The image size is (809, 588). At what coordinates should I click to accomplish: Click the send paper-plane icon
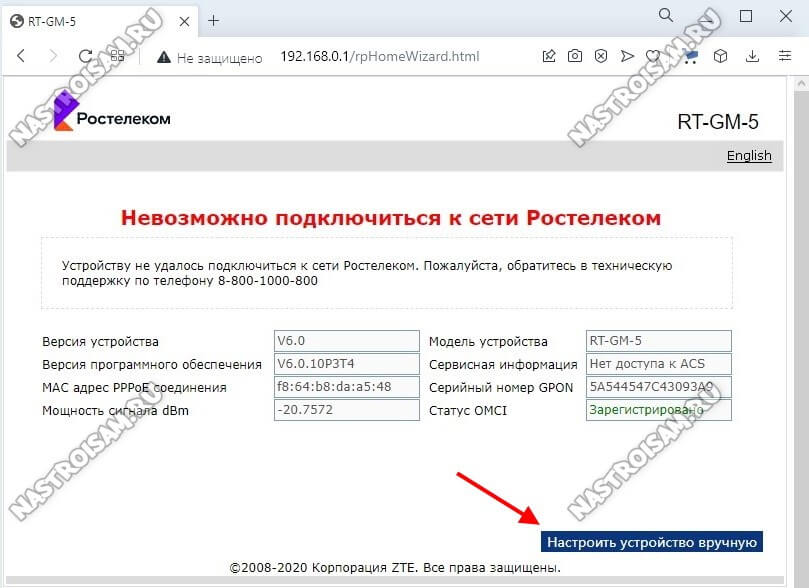[627, 57]
